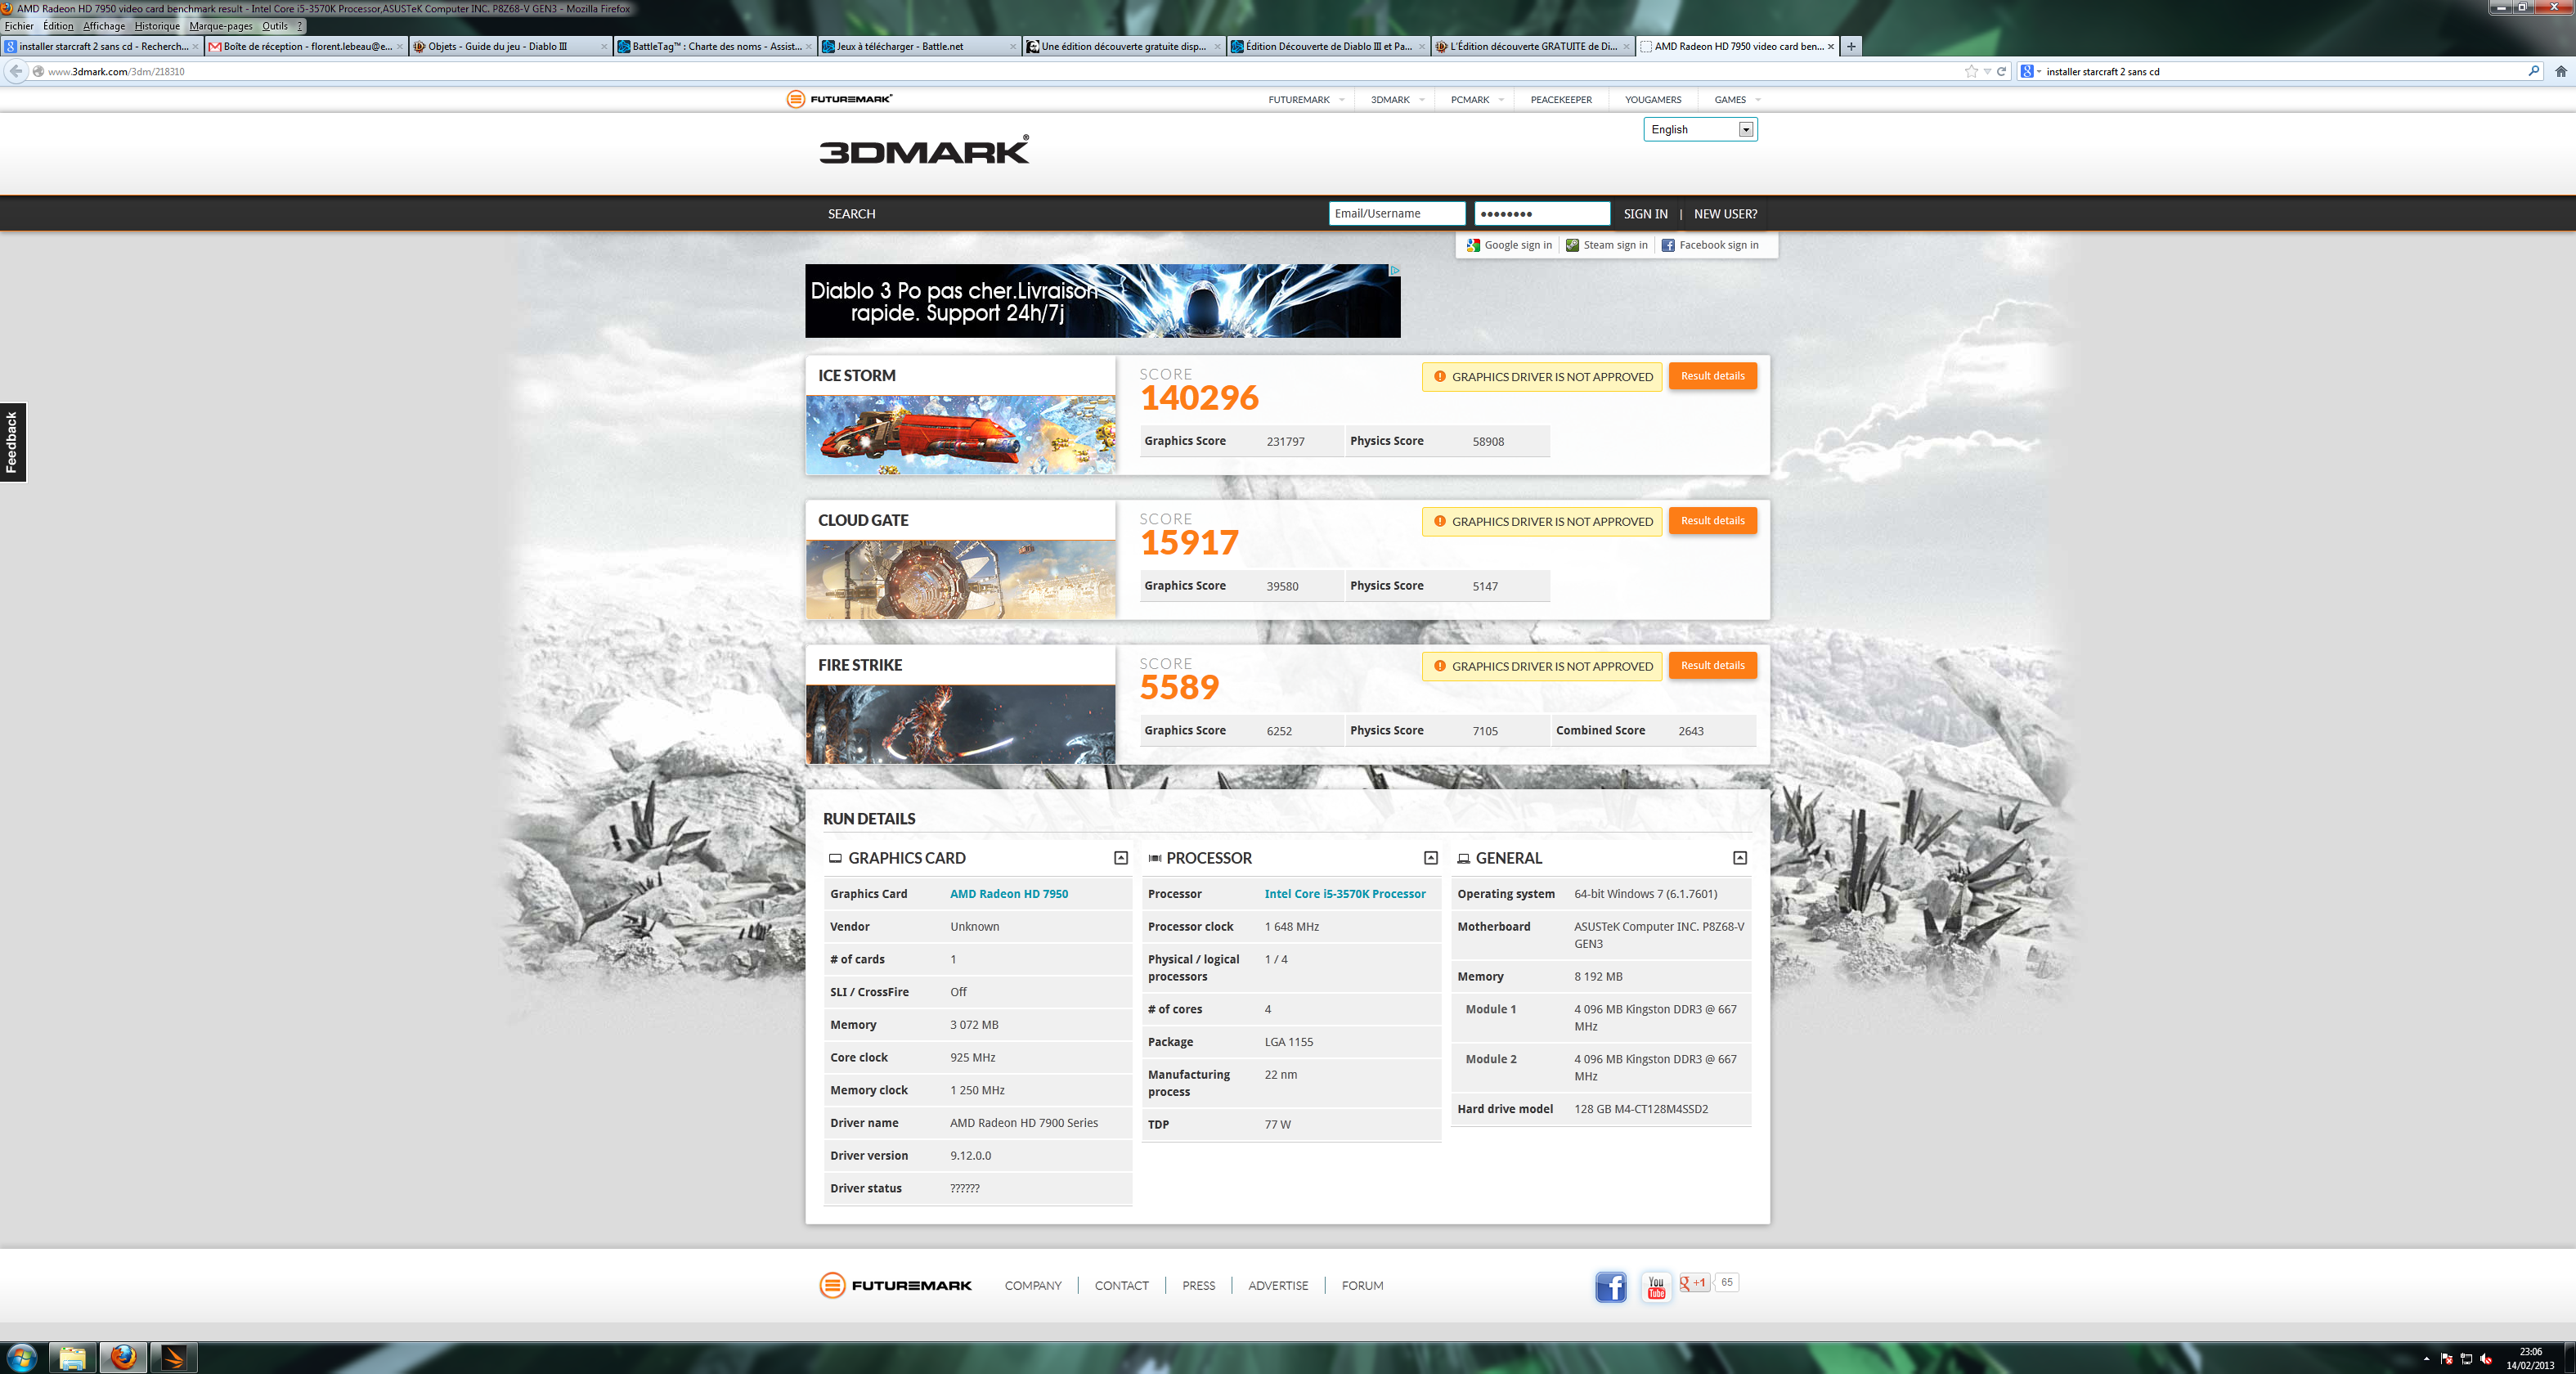Open new tab with plus icon

pyautogui.click(x=1851, y=46)
